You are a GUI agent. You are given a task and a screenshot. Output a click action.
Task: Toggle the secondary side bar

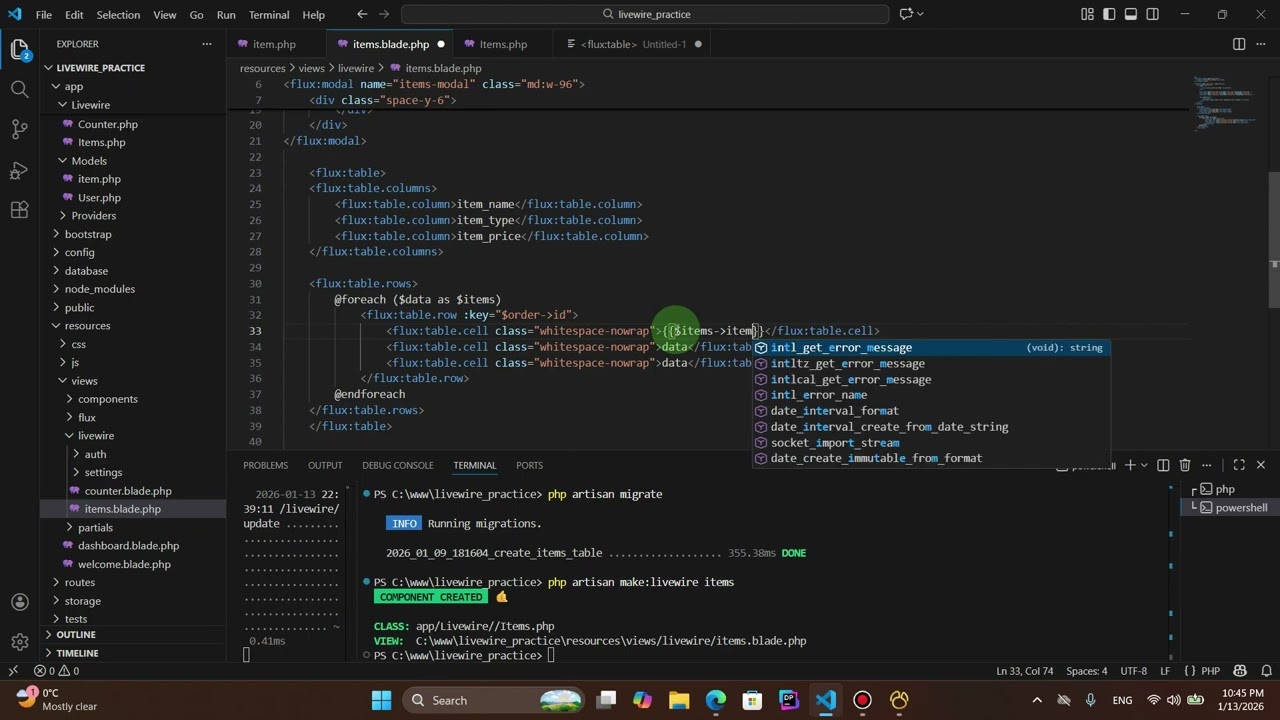(1153, 14)
